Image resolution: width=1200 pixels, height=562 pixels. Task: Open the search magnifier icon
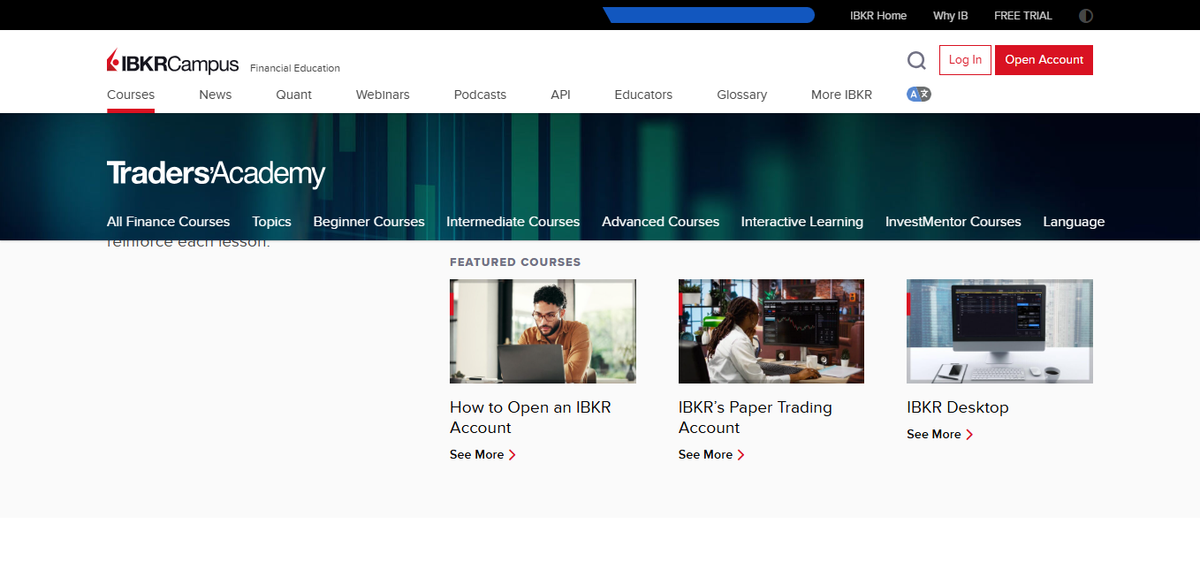pos(916,61)
